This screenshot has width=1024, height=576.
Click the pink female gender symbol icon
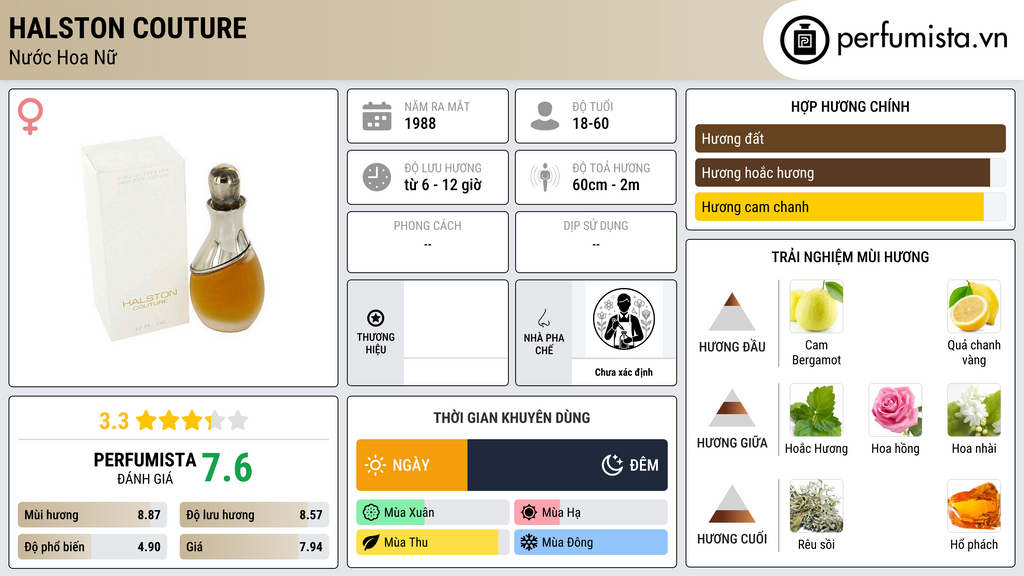pyautogui.click(x=30, y=116)
